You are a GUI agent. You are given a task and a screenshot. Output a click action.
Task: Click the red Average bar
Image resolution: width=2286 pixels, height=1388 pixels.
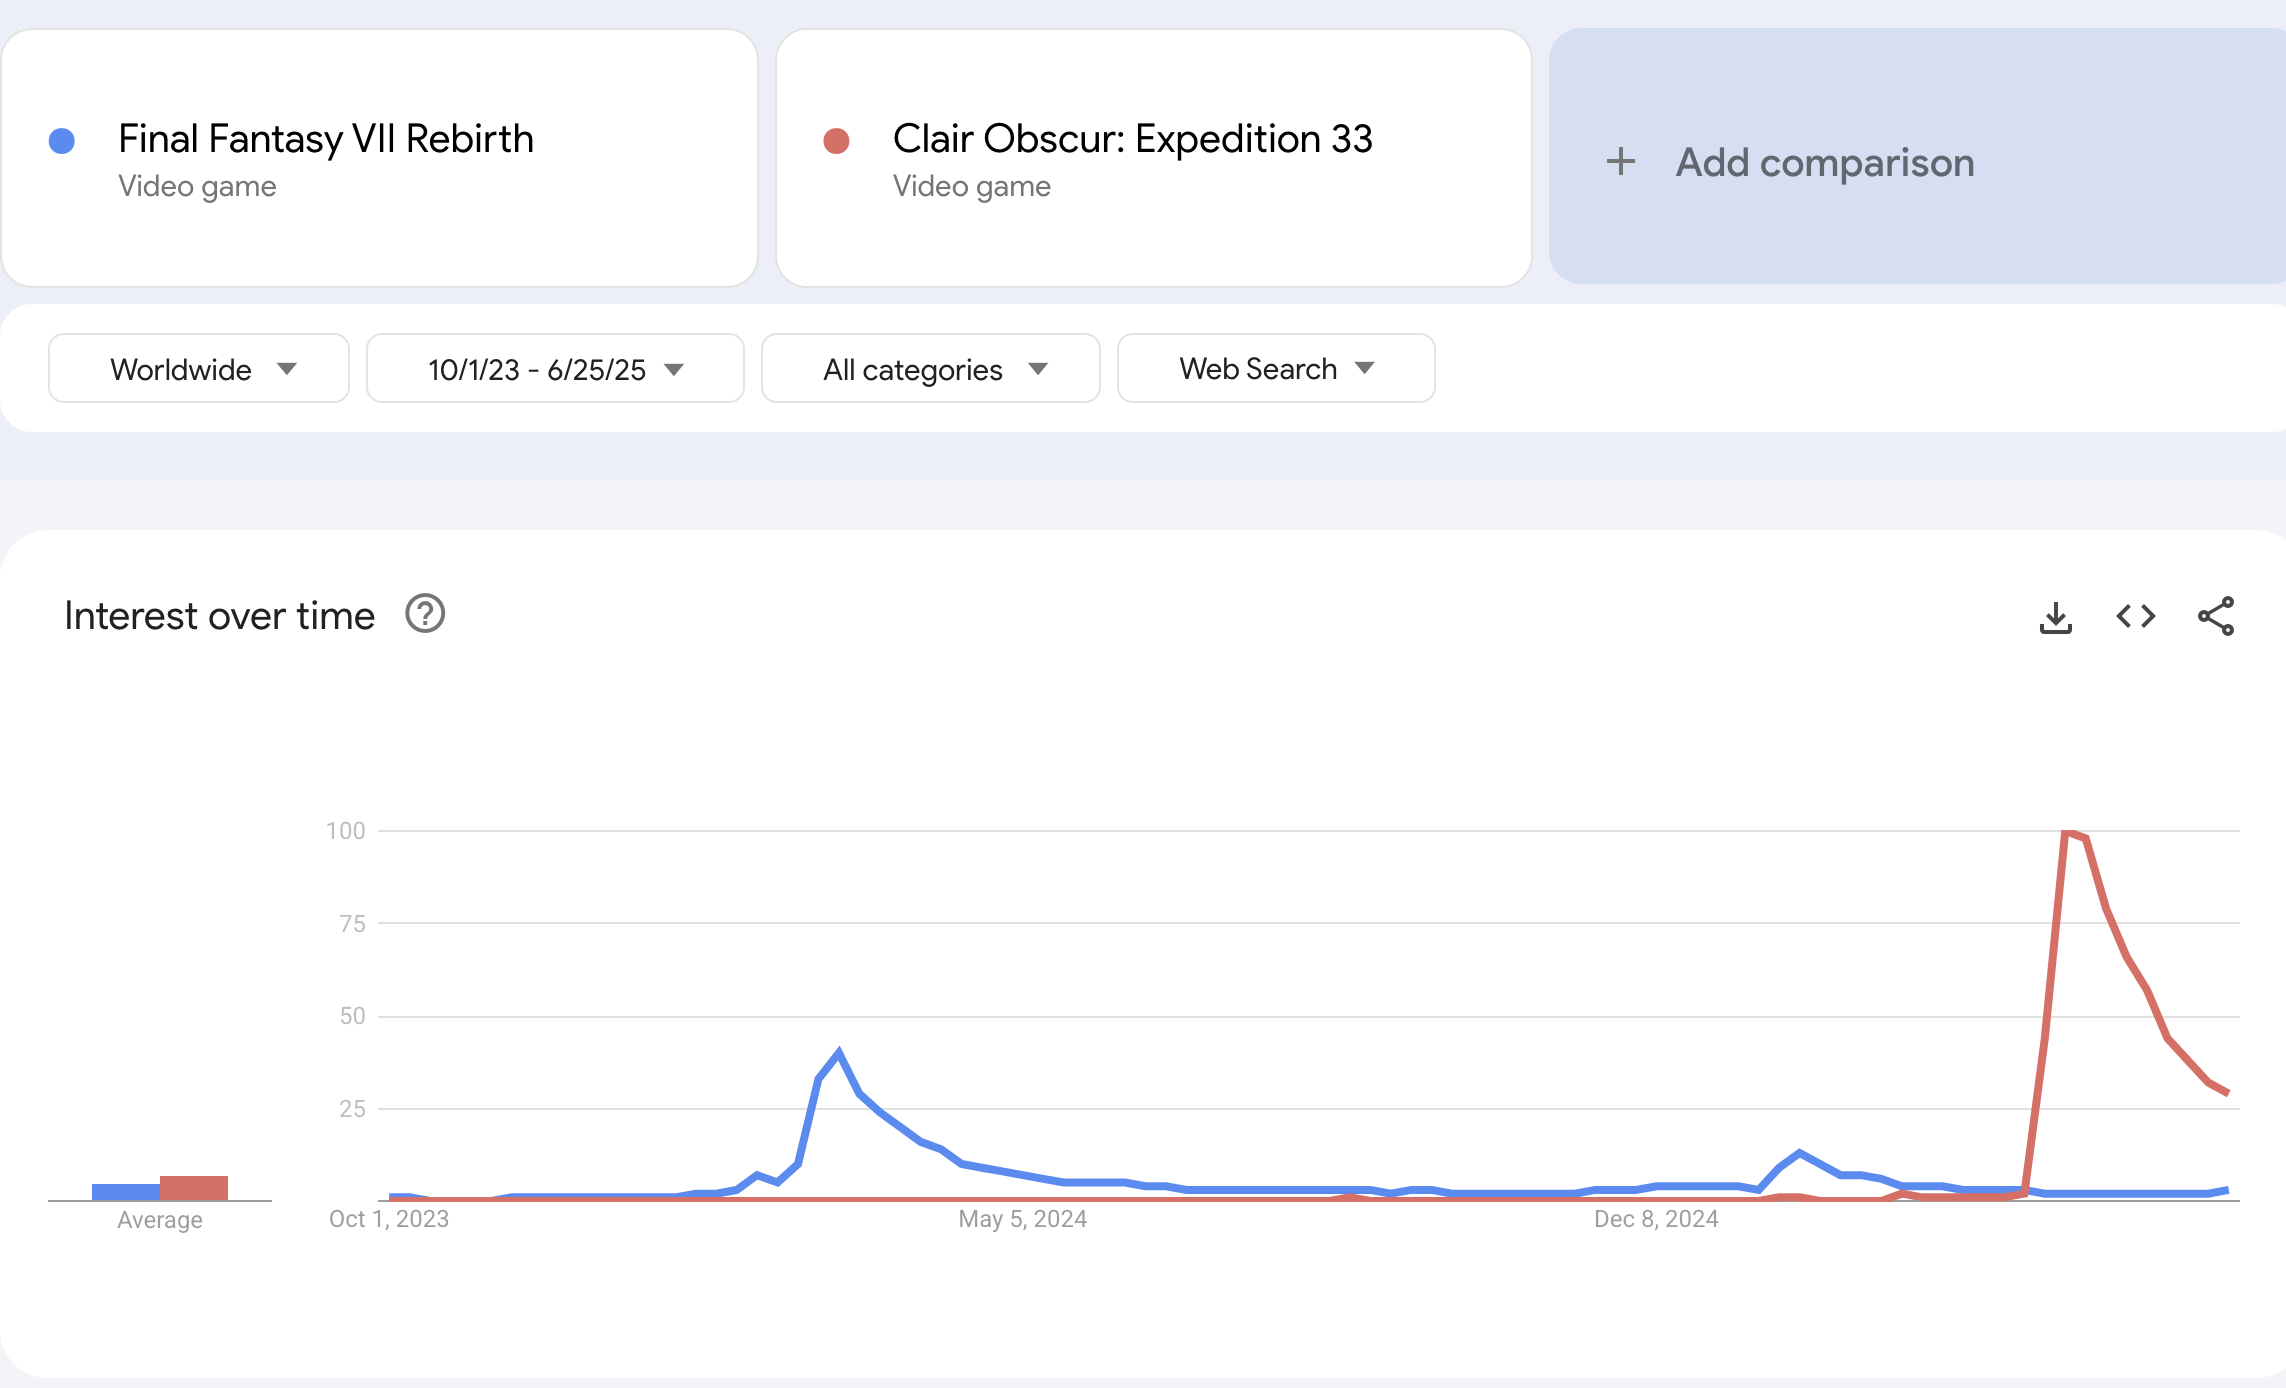tap(194, 1188)
